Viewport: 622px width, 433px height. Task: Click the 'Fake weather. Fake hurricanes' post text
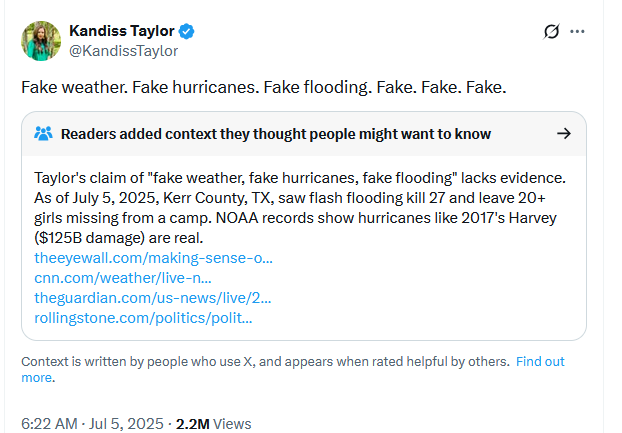(x=264, y=87)
